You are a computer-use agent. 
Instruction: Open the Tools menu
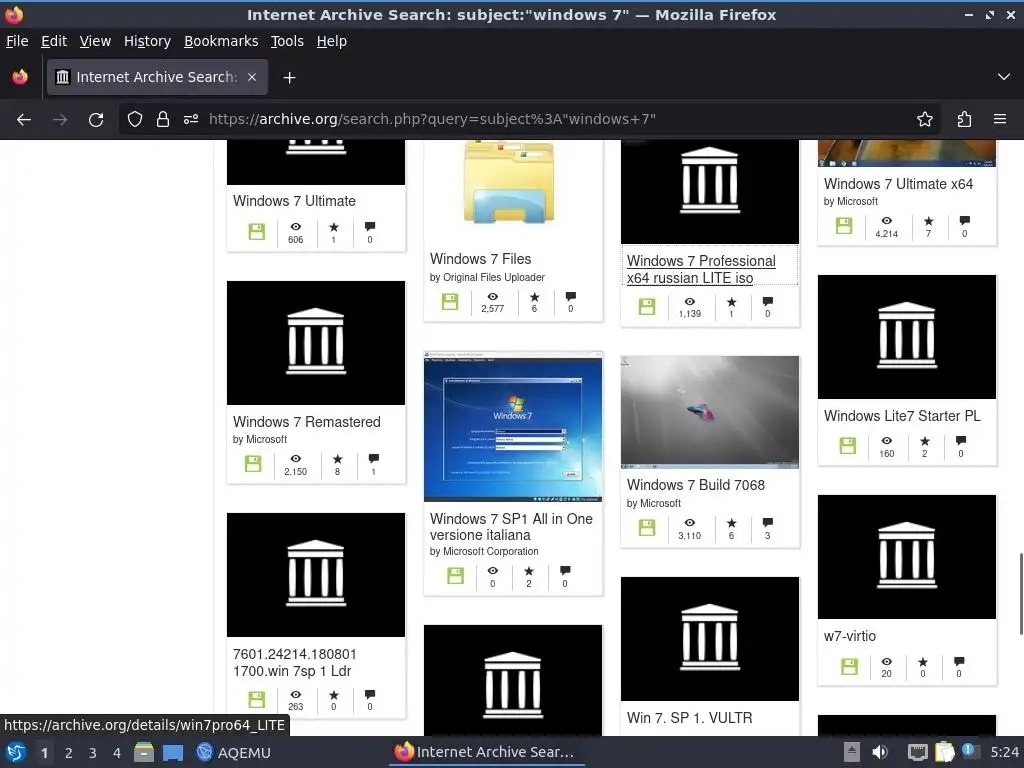pyautogui.click(x=287, y=41)
